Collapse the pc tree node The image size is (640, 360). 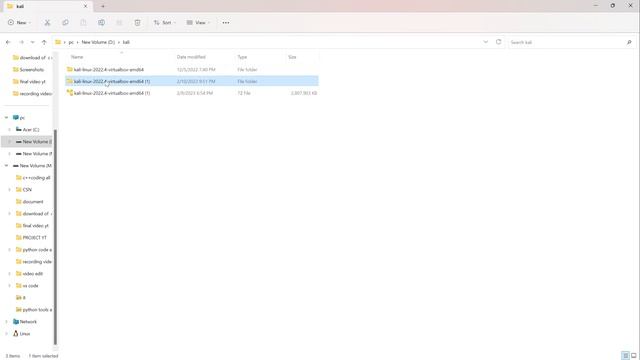6,118
